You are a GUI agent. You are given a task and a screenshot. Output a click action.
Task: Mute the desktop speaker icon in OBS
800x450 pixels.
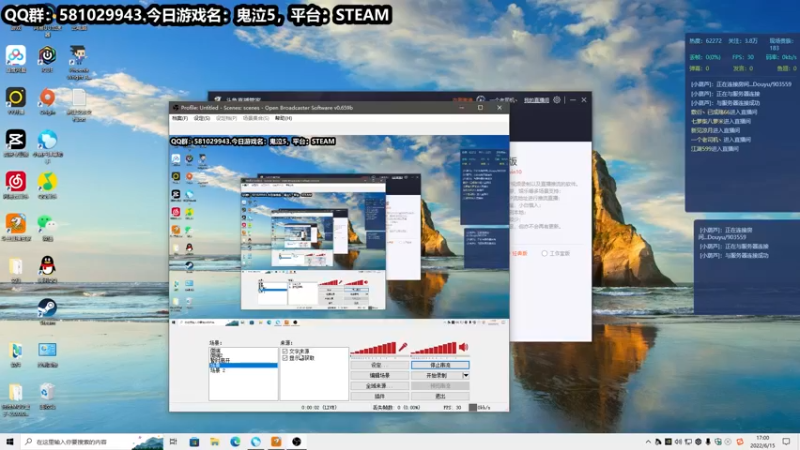[x=463, y=347]
